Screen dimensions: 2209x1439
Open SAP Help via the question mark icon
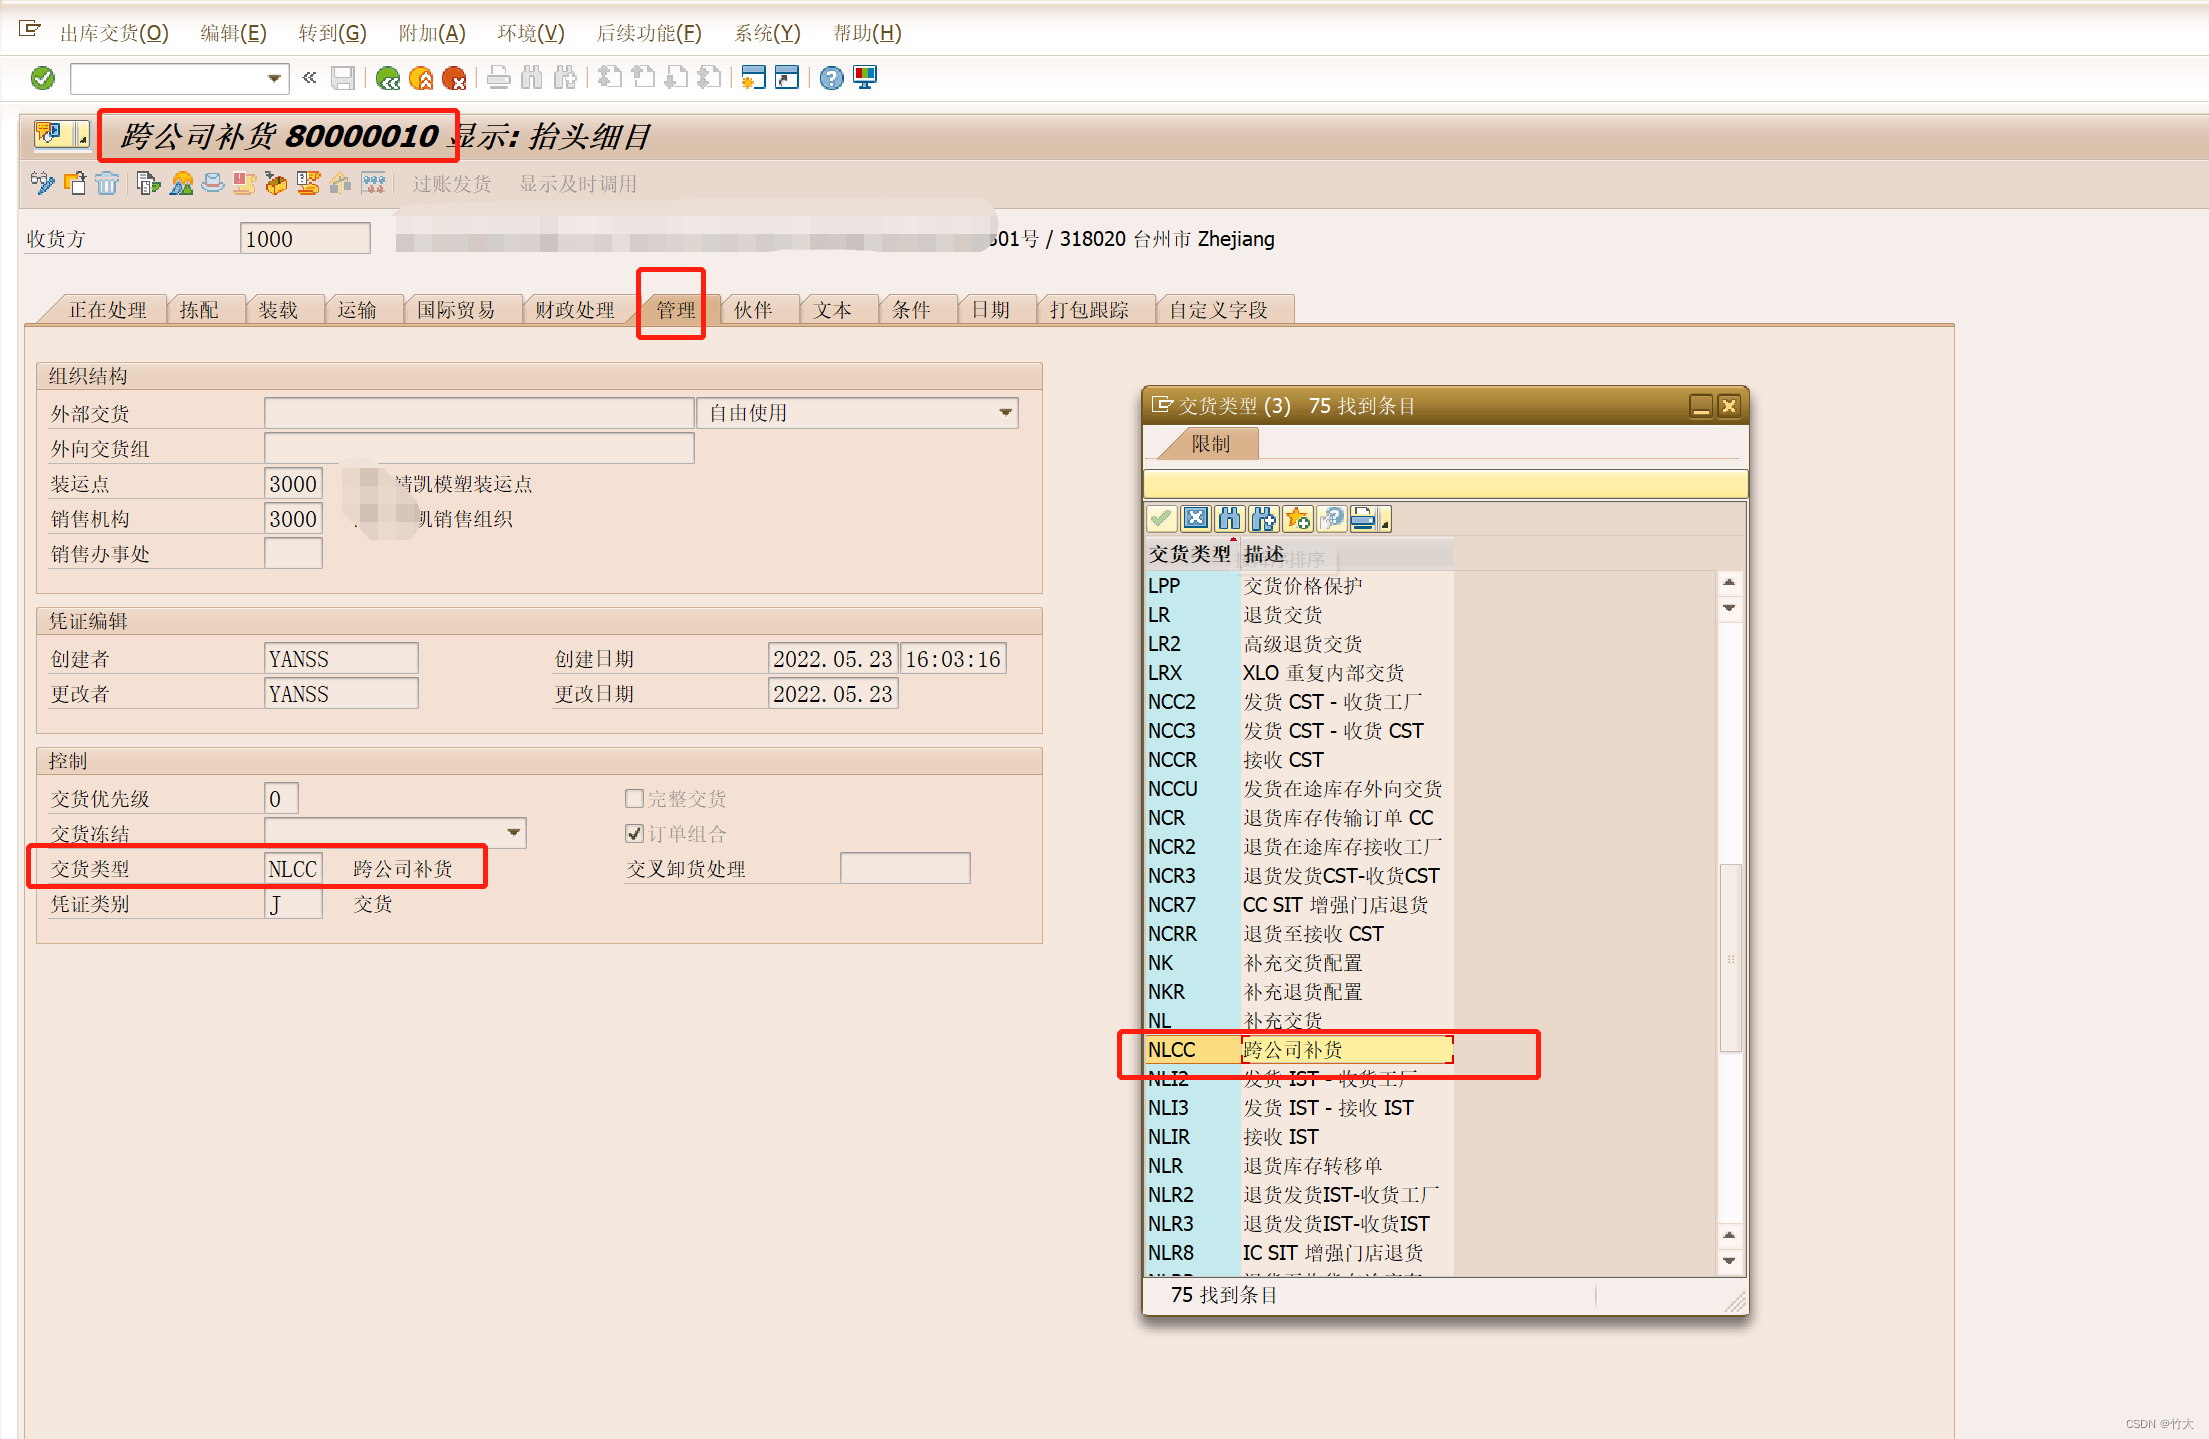coord(831,78)
